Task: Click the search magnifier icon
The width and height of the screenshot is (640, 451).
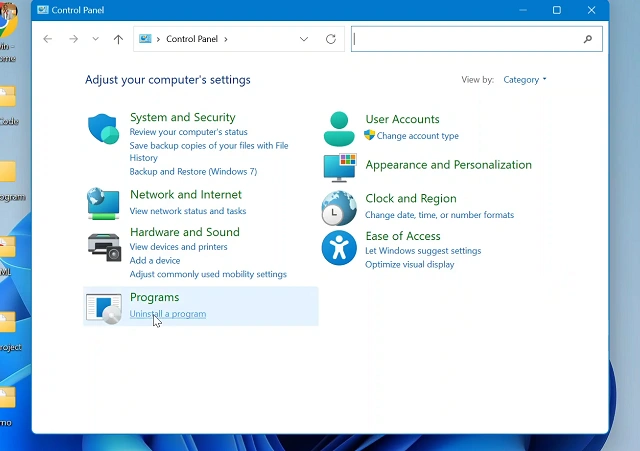Action: click(x=587, y=39)
